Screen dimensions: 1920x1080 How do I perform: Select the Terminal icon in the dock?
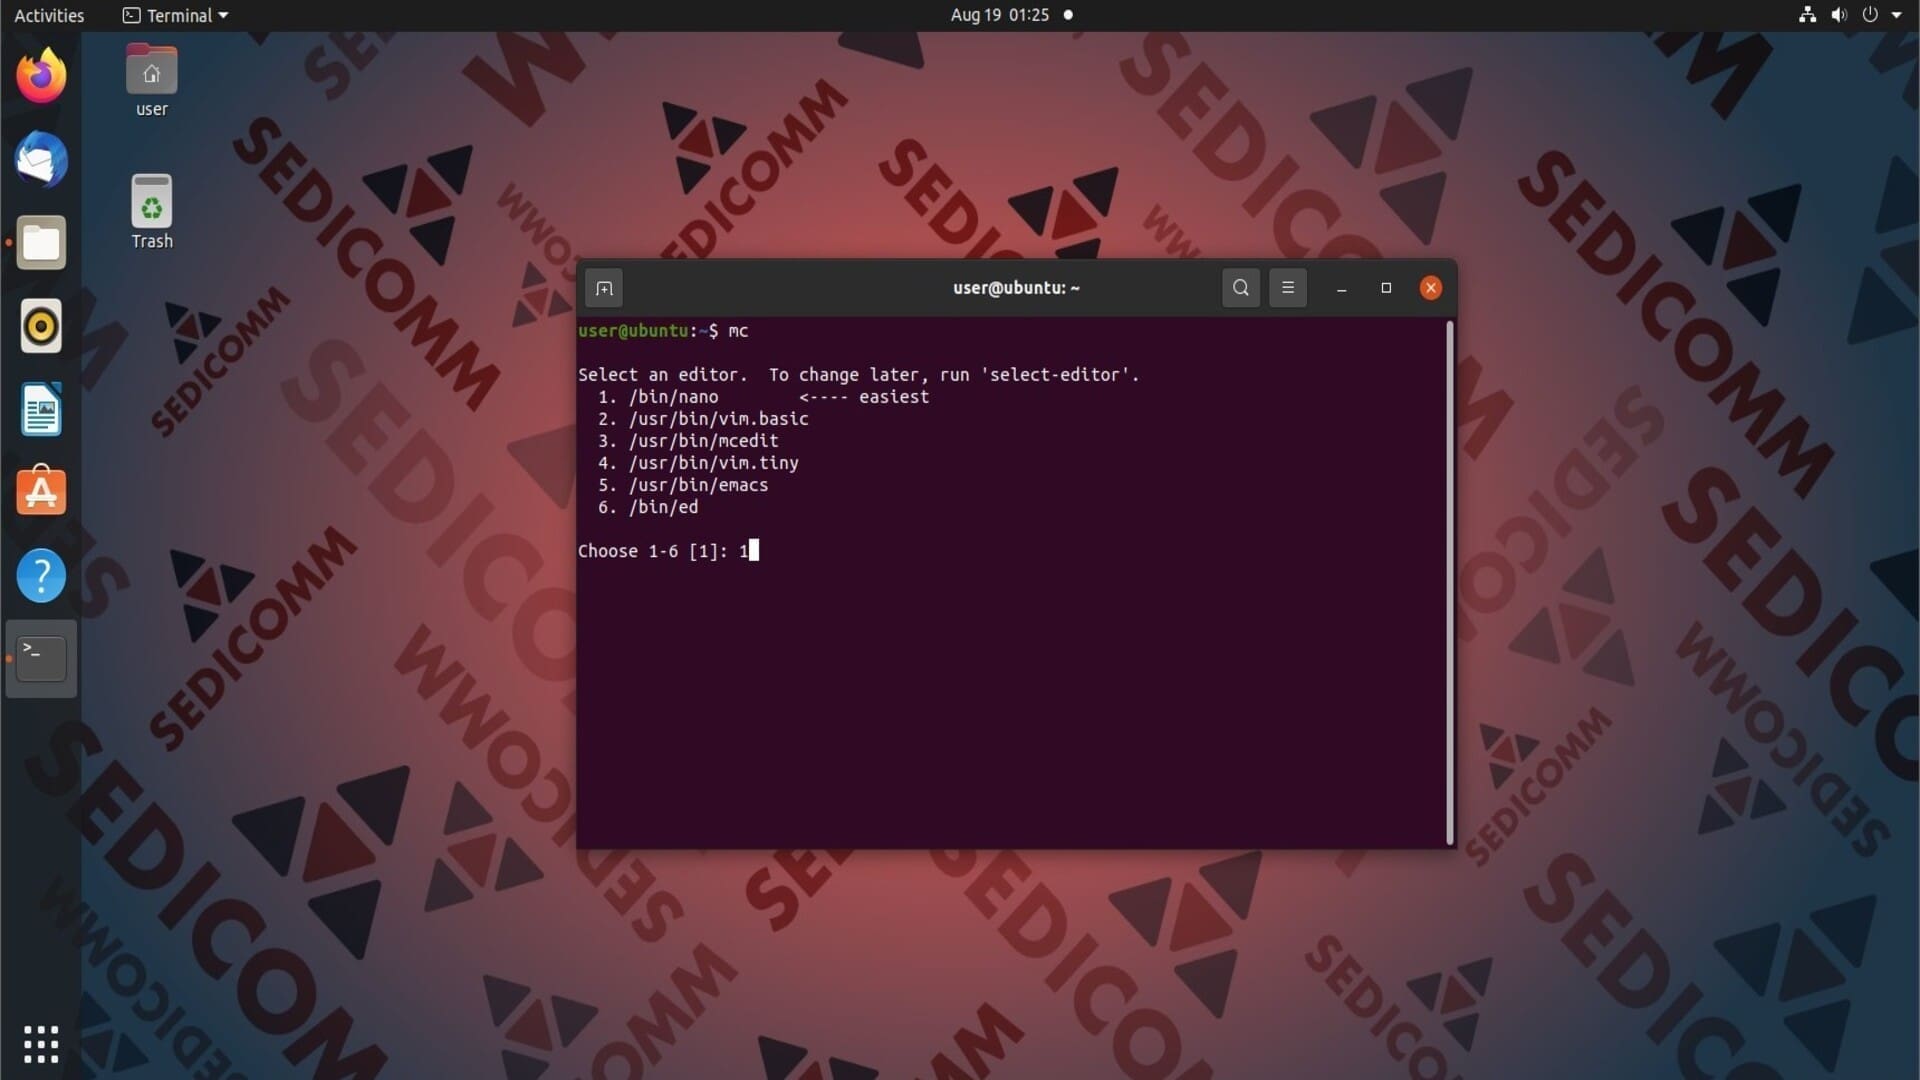pos(41,659)
